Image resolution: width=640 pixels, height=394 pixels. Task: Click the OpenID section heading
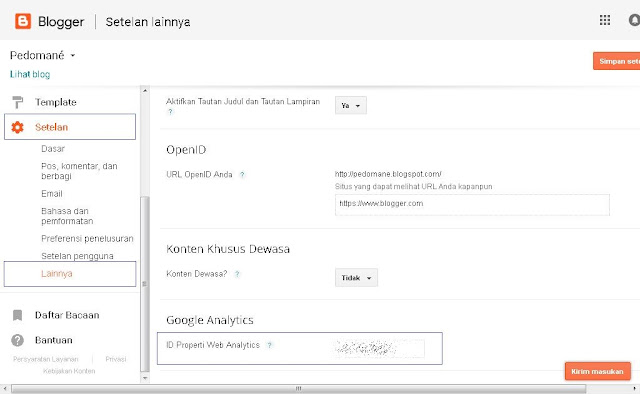point(186,150)
